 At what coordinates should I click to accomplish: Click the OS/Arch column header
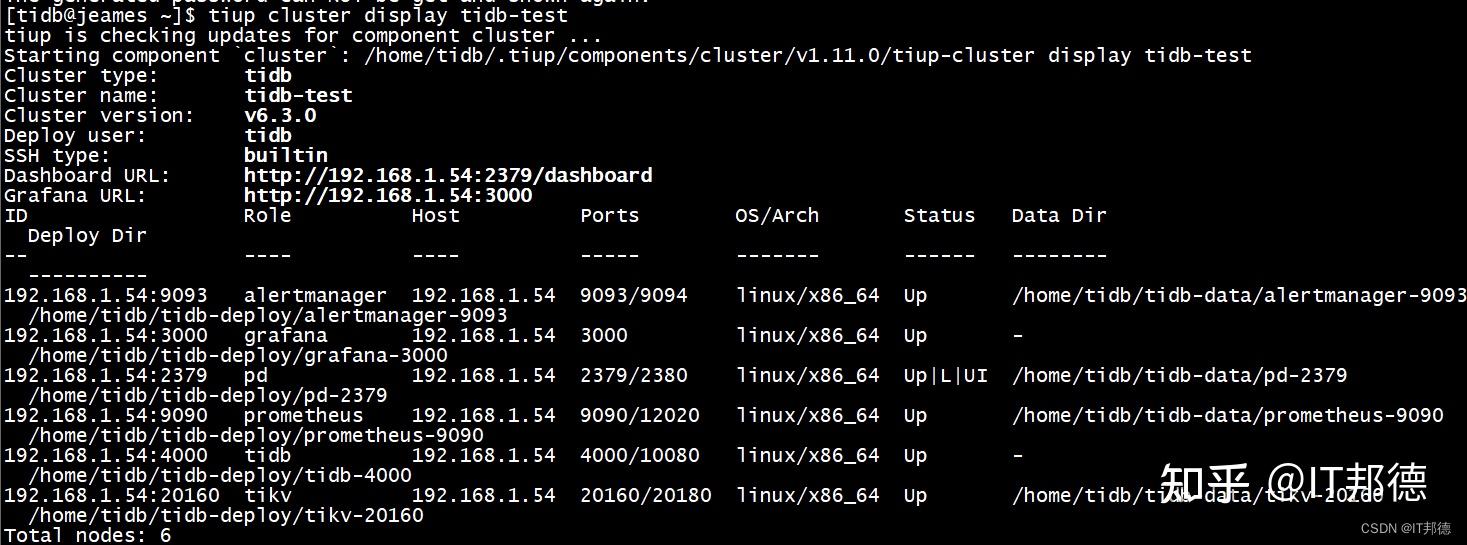(776, 216)
